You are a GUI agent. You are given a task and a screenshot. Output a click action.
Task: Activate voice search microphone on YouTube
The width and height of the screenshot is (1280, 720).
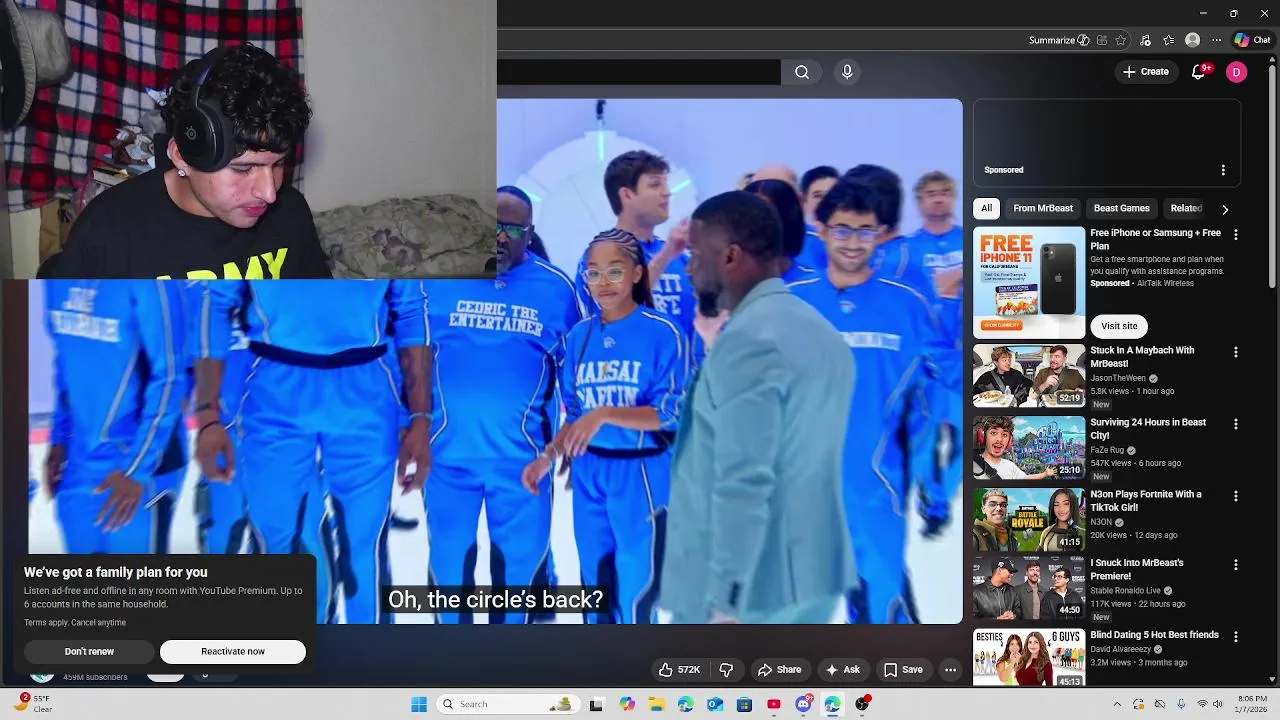click(x=847, y=72)
